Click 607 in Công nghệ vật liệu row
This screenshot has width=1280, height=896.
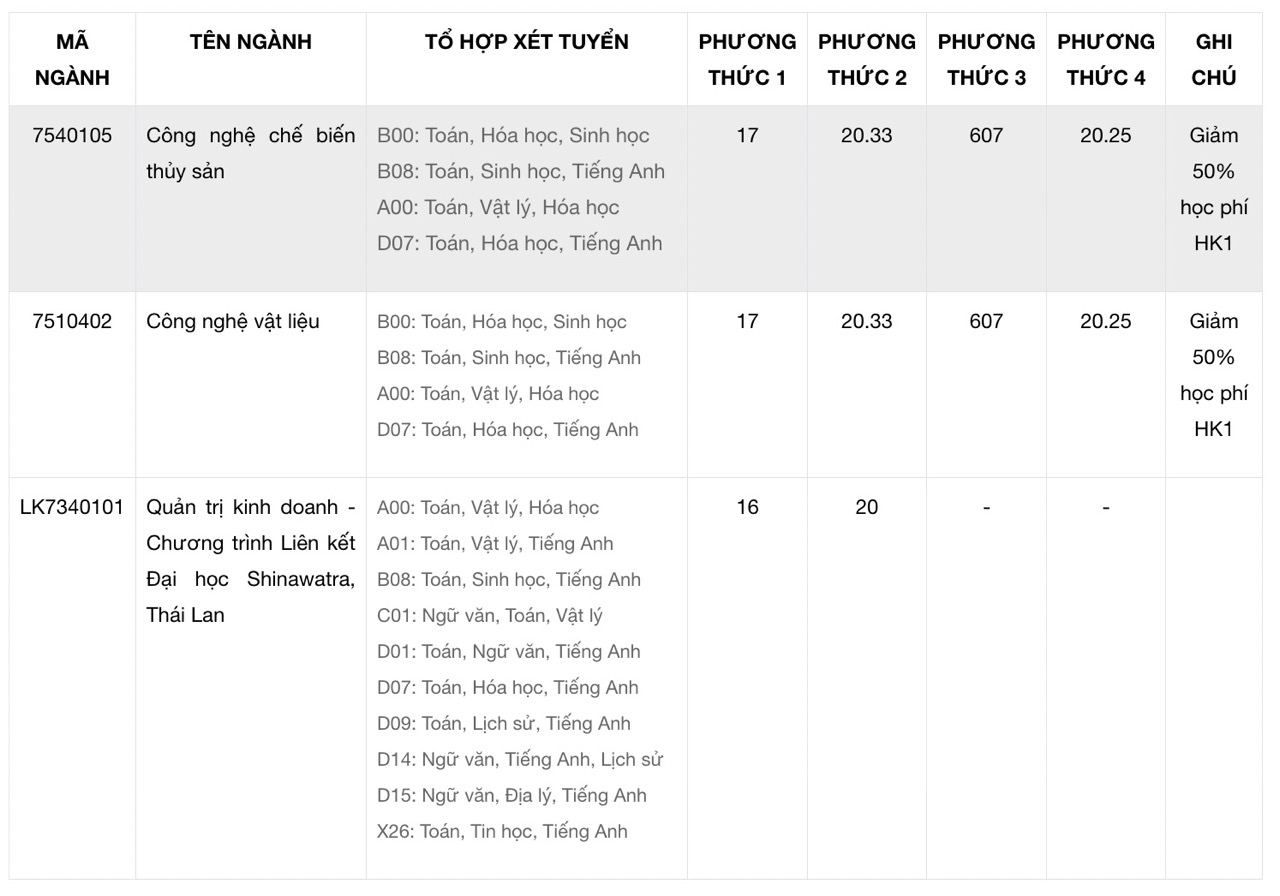point(986,321)
